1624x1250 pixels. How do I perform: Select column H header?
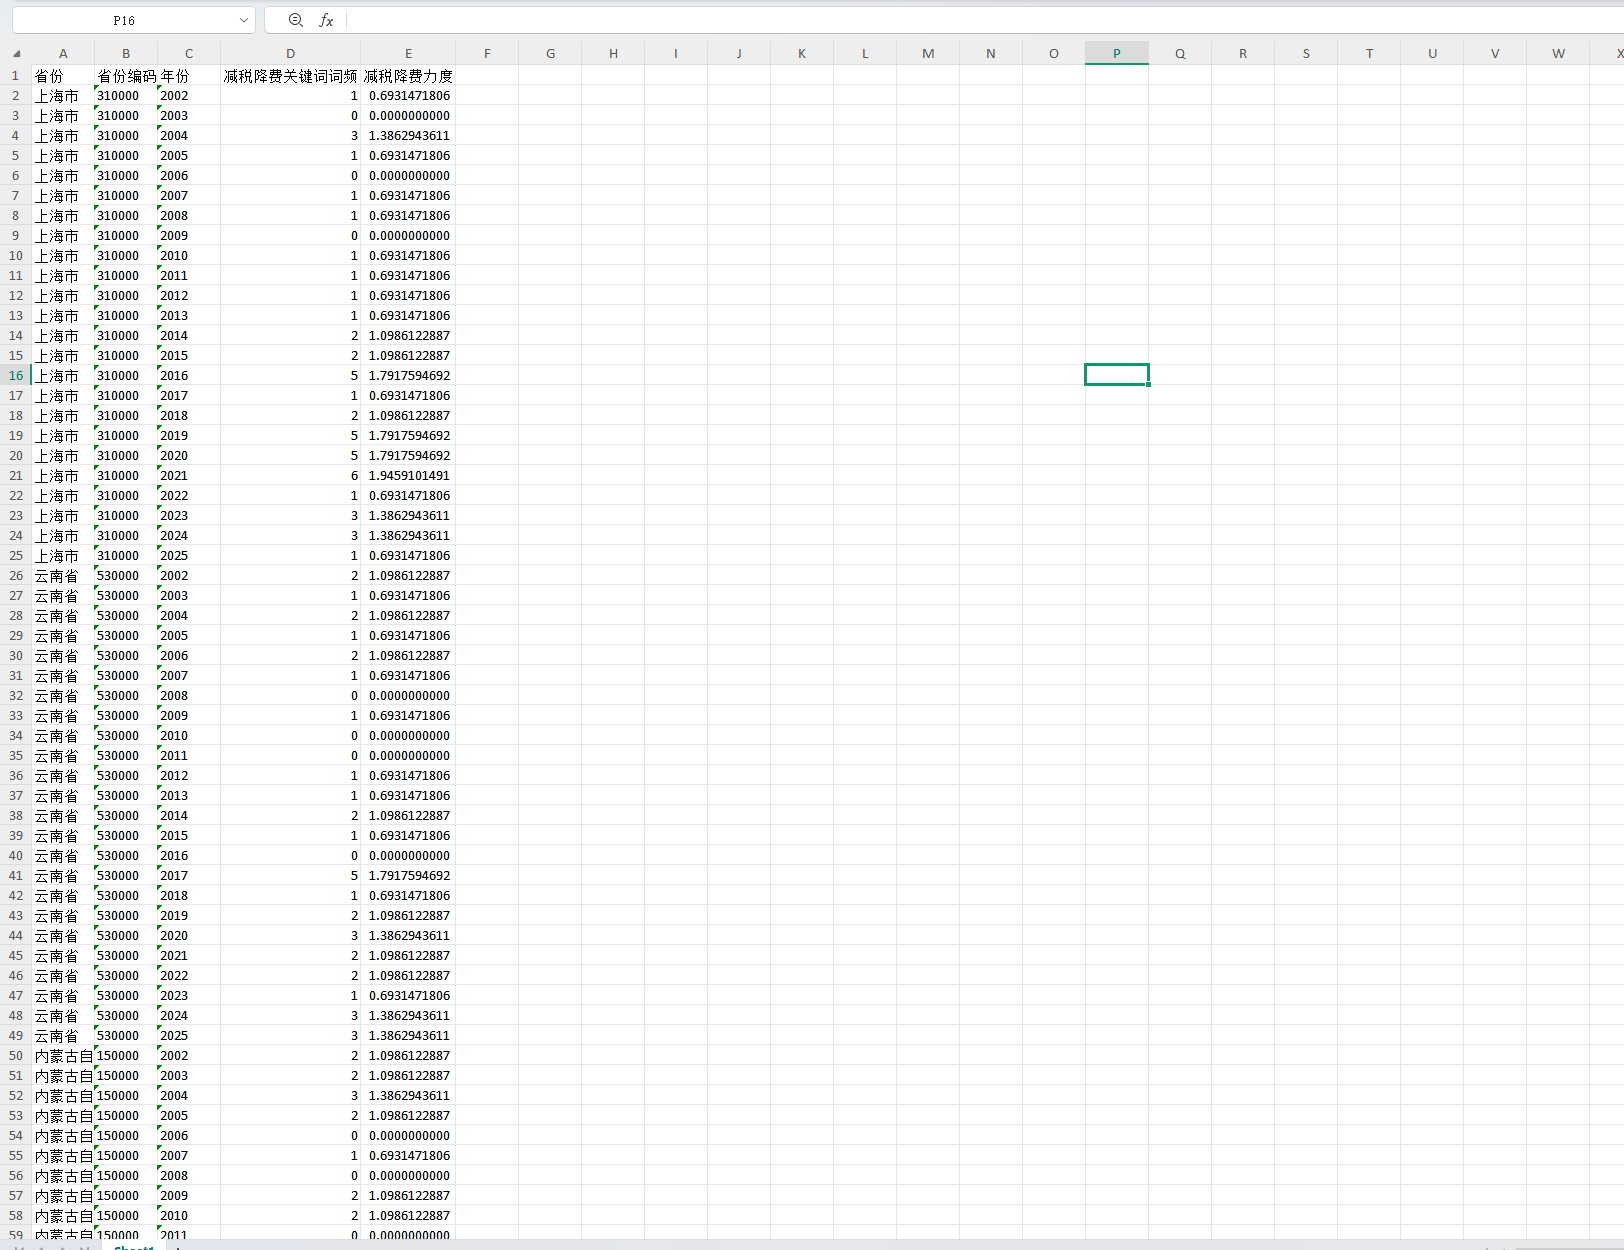tap(613, 54)
